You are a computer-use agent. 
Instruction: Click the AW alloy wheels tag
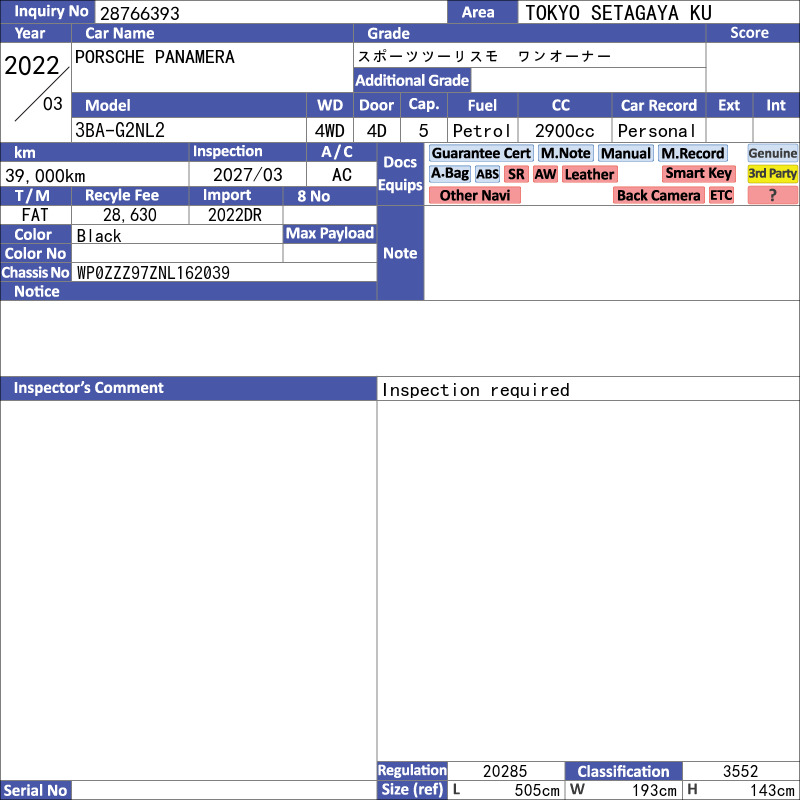(545, 174)
